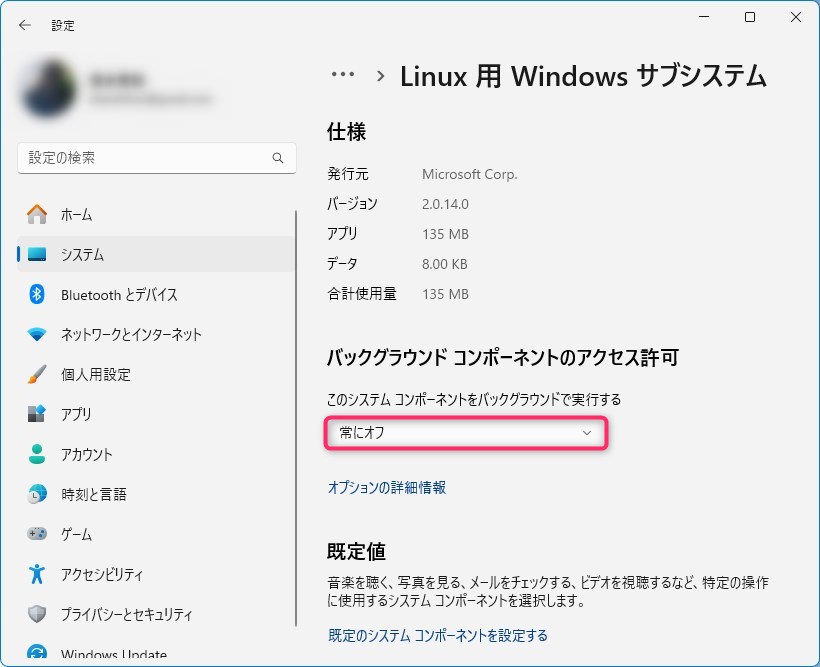820x667 pixels.
Task: Click the Accounts person icon
Action: [x=37, y=454]
